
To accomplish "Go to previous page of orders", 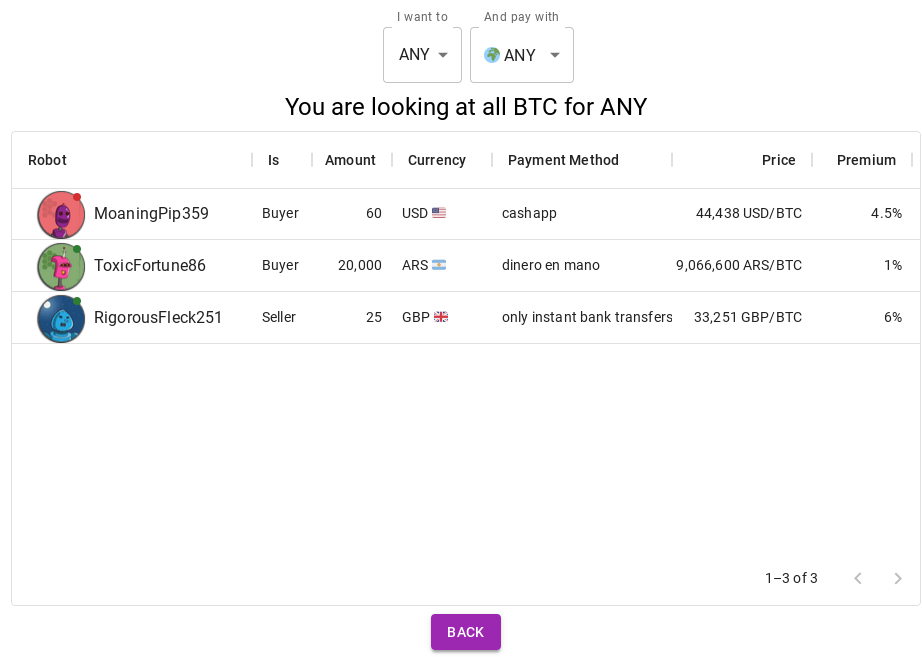I will pyautogui.click(x=857, y=578).
